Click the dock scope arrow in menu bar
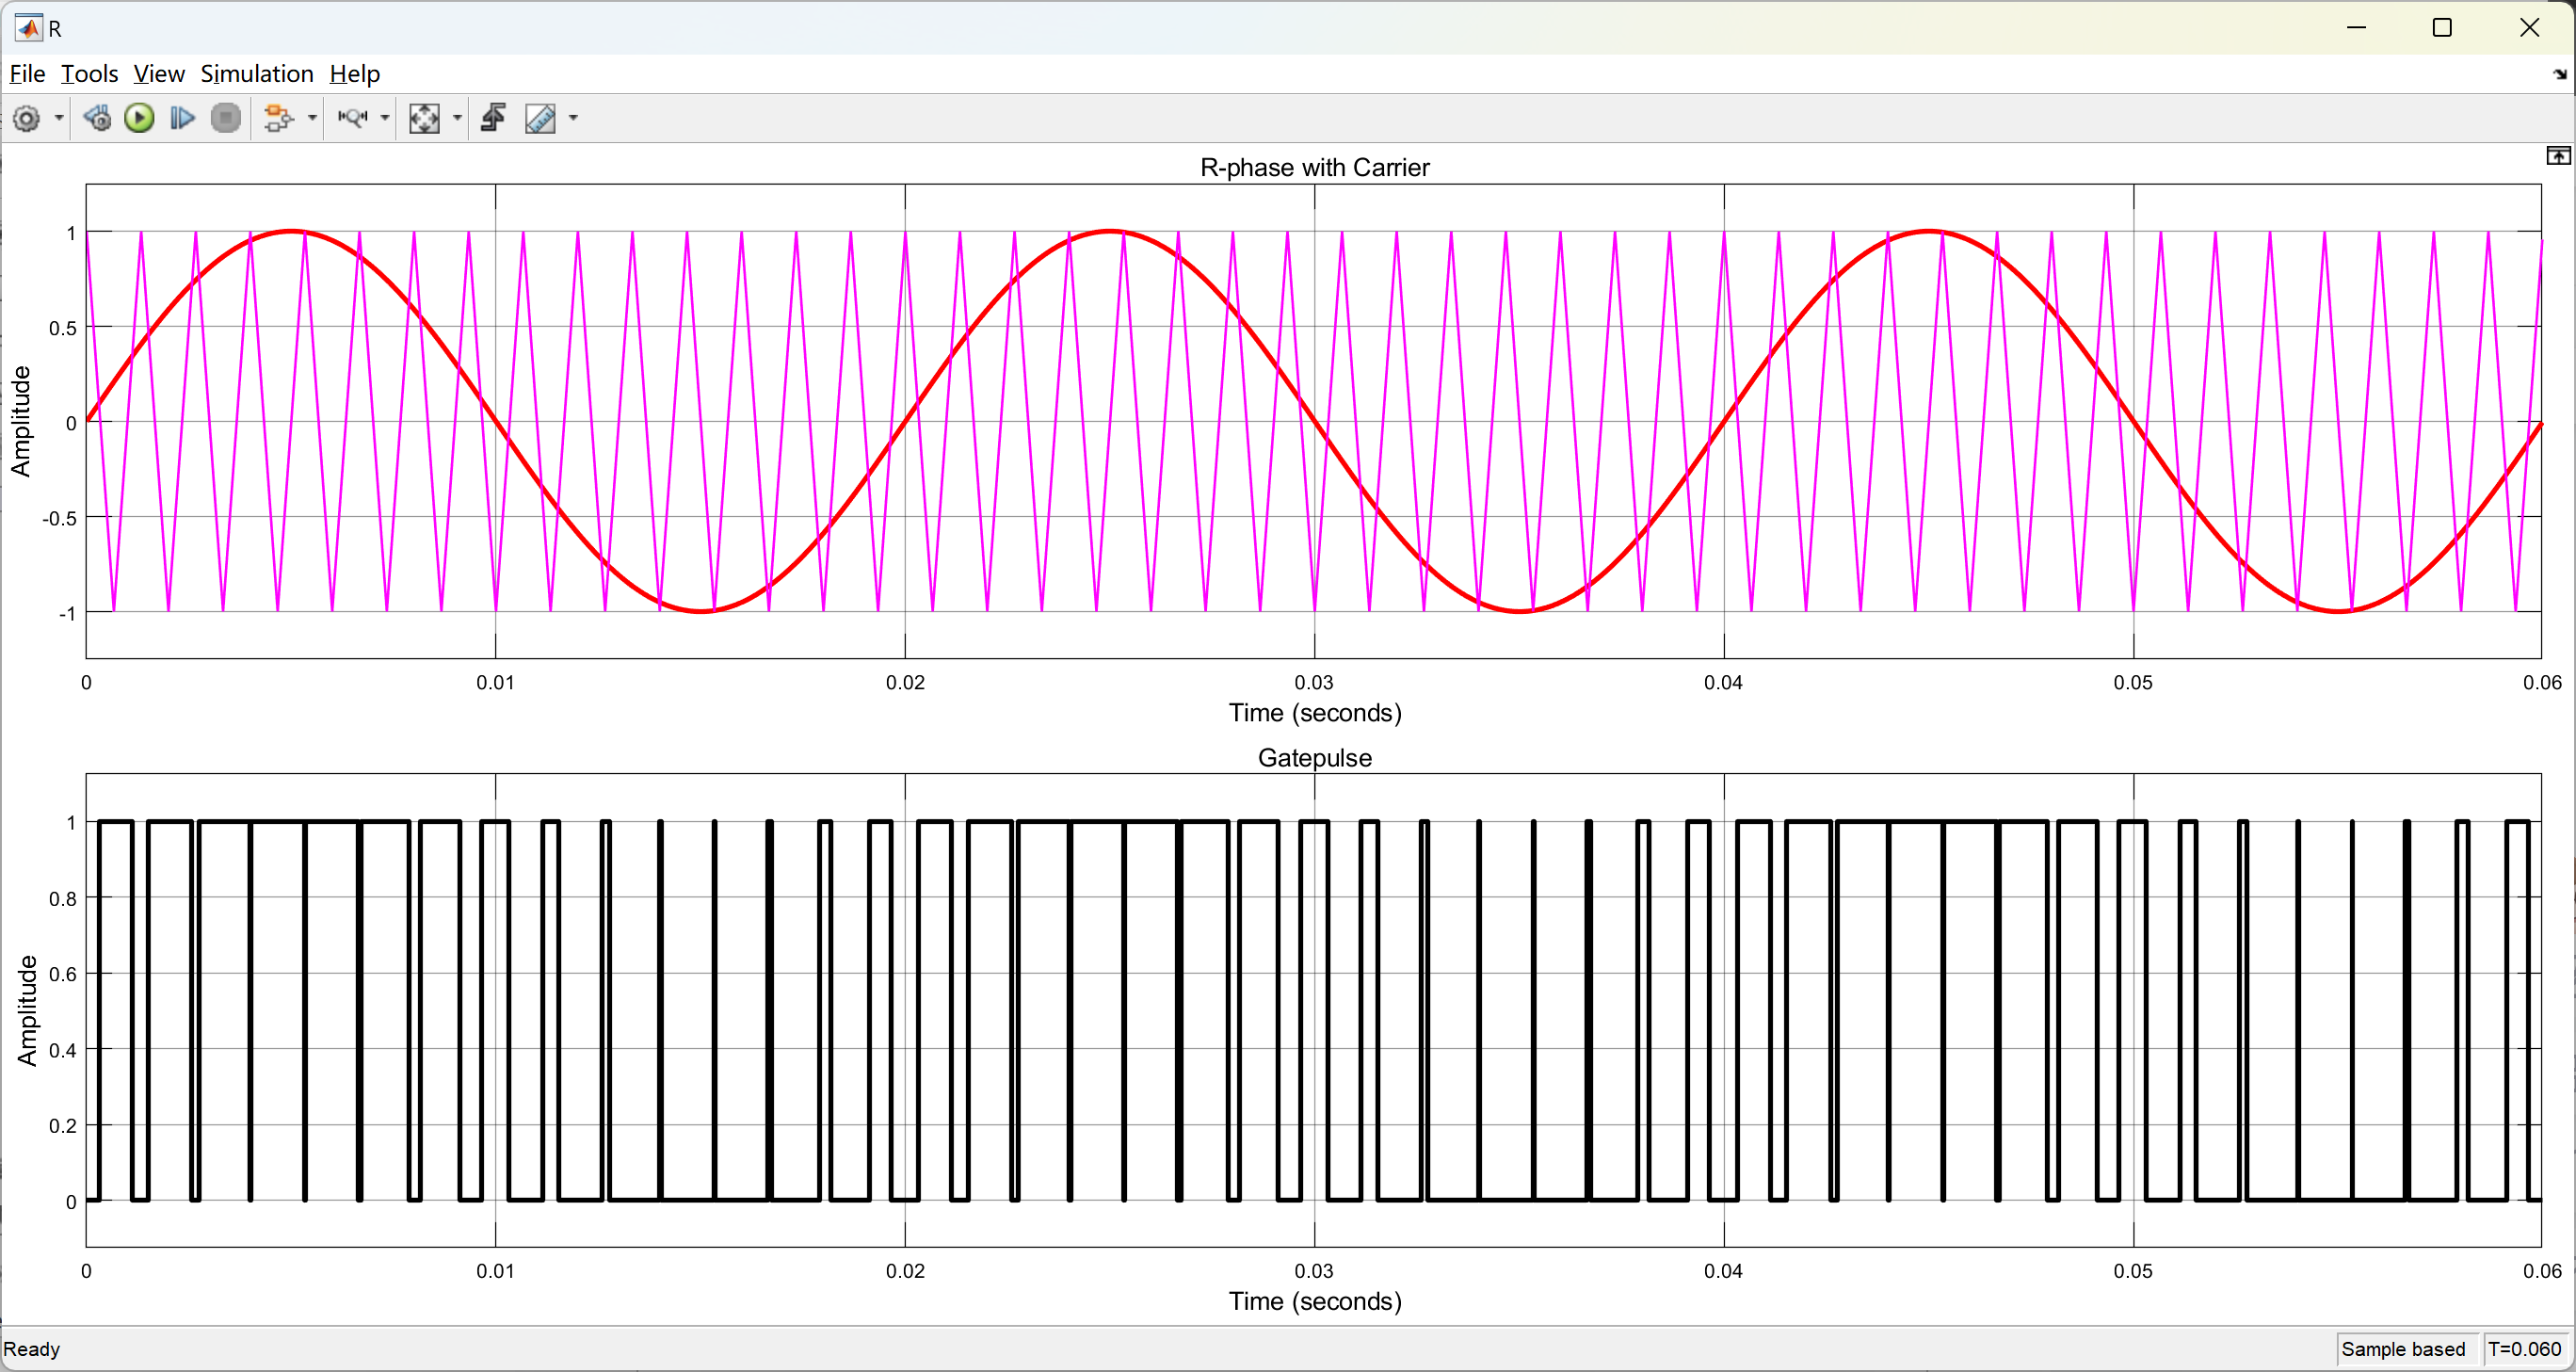Screen dimensions: 2576x1372 pos(2560,75)
